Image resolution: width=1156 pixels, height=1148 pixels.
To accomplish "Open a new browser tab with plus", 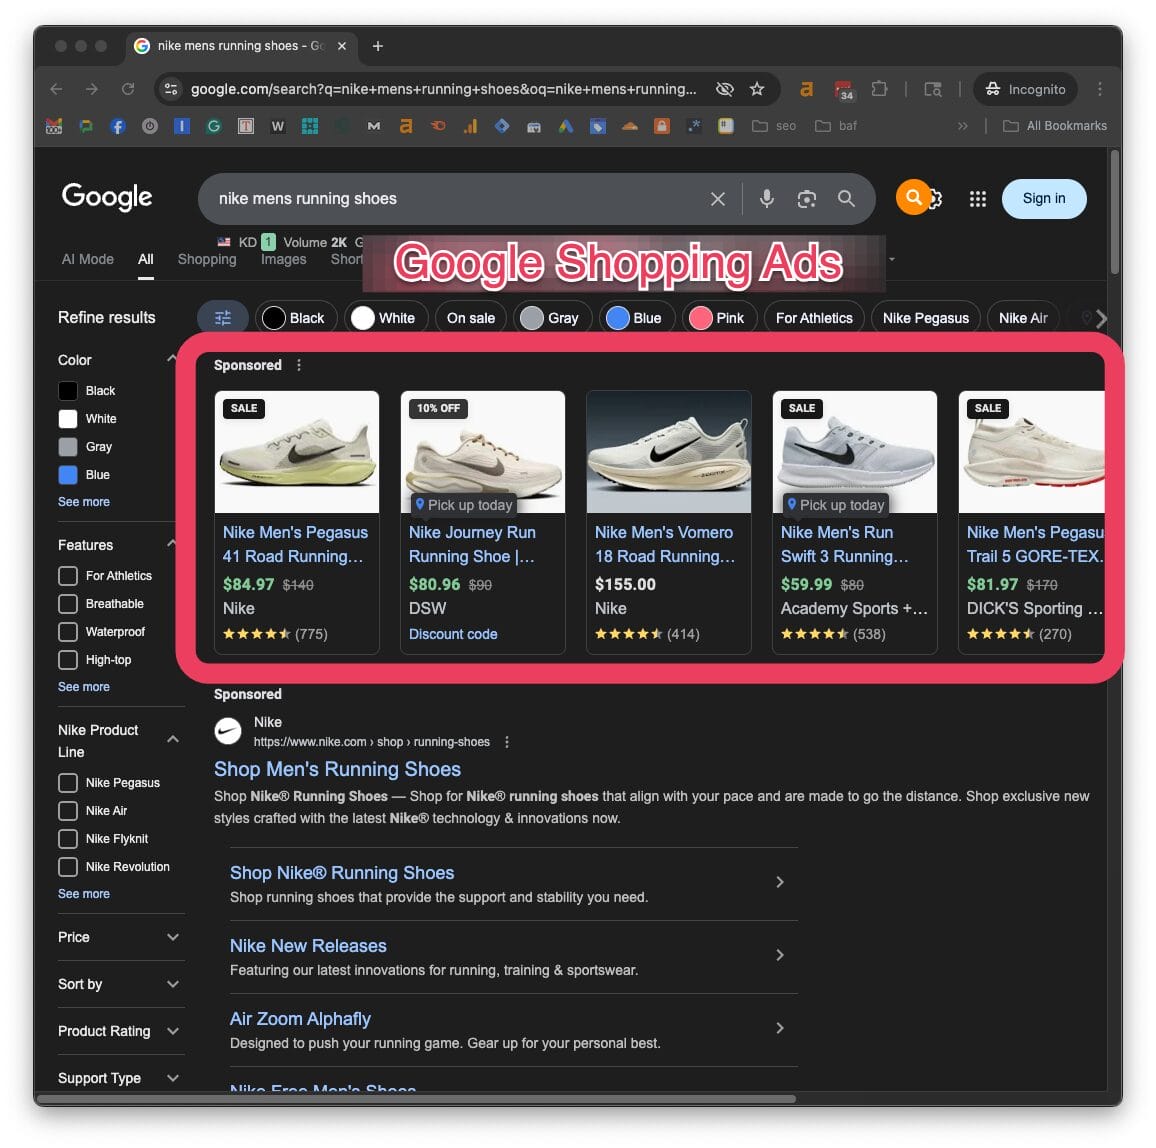I will click(377, 46).
